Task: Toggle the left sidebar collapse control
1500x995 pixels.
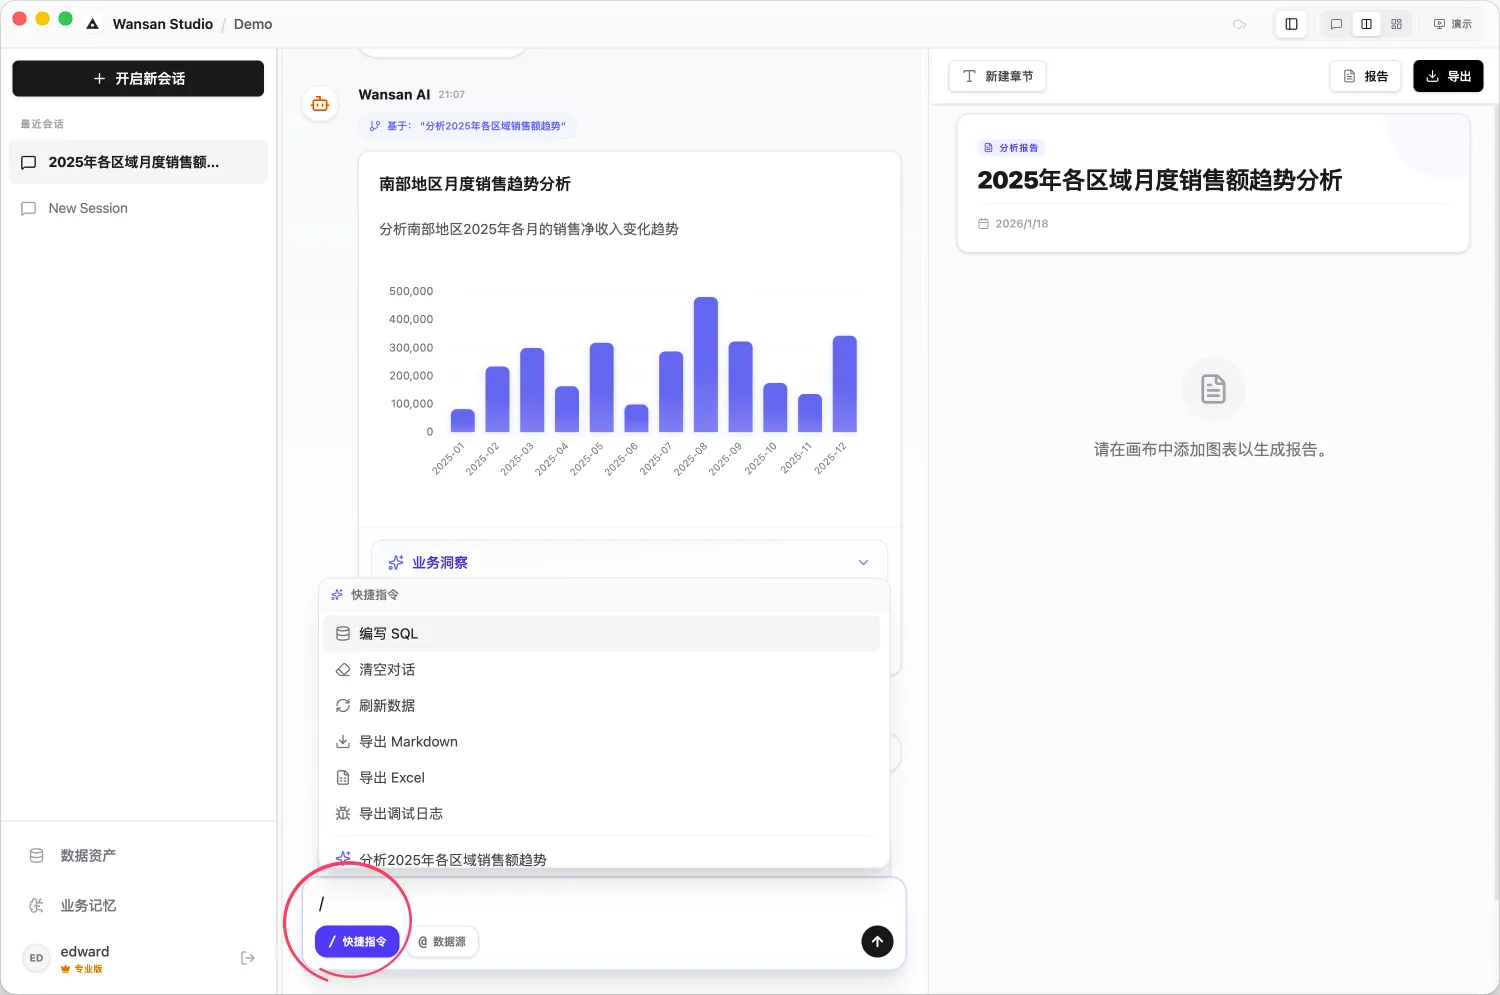Action: [x=1290, y=23]
